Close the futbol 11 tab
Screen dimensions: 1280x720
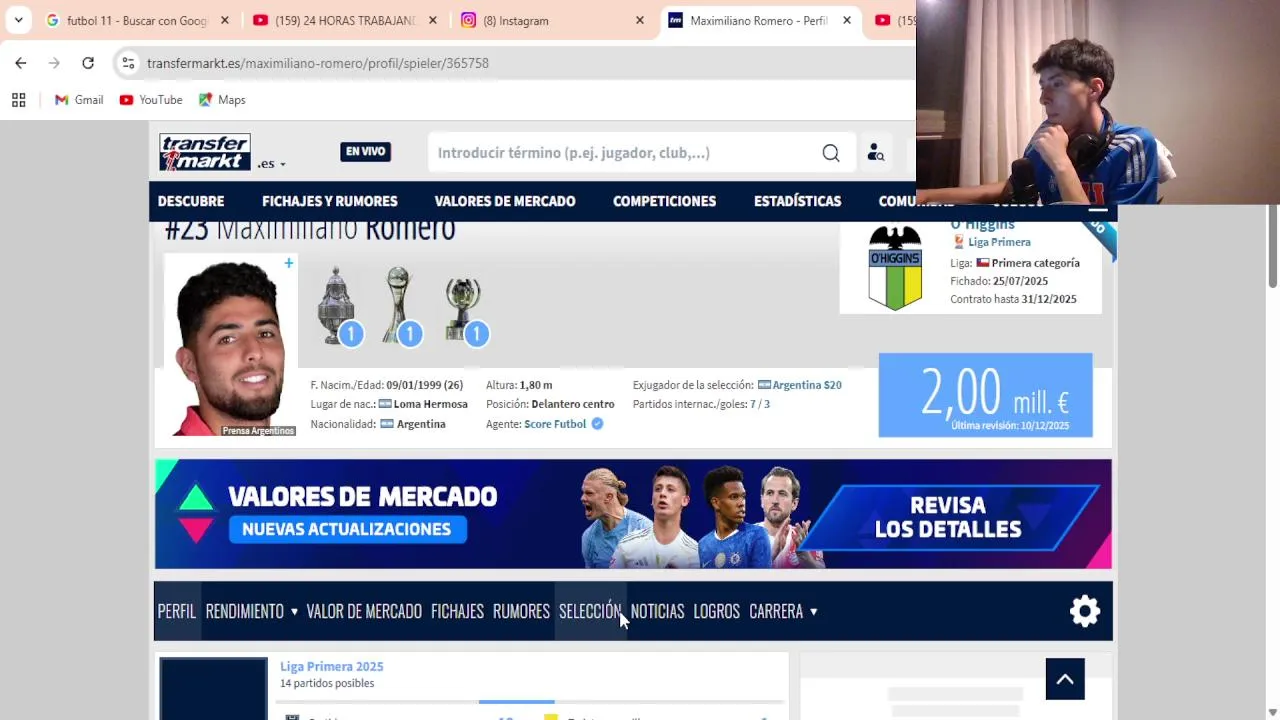click(225, 20)
